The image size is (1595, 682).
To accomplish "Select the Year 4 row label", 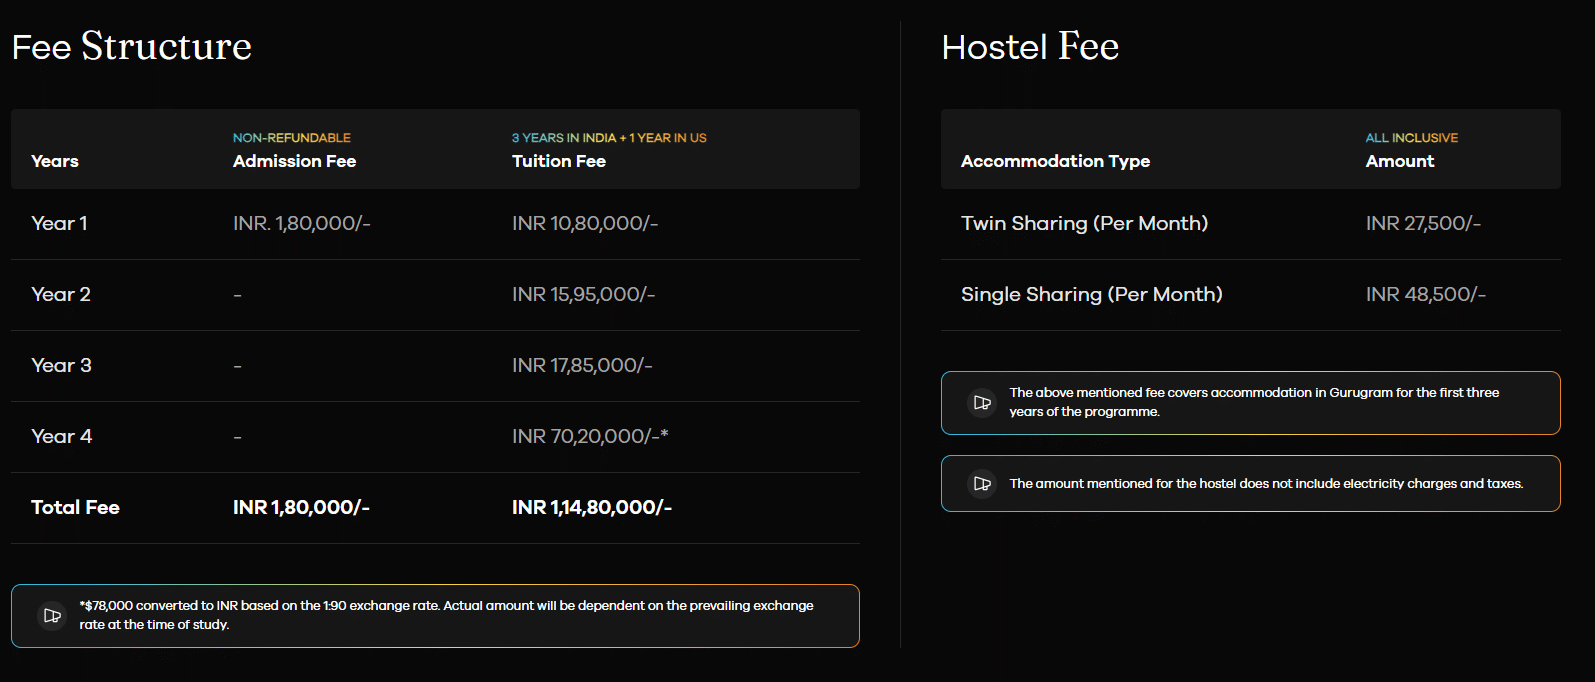I will (61, 437).
